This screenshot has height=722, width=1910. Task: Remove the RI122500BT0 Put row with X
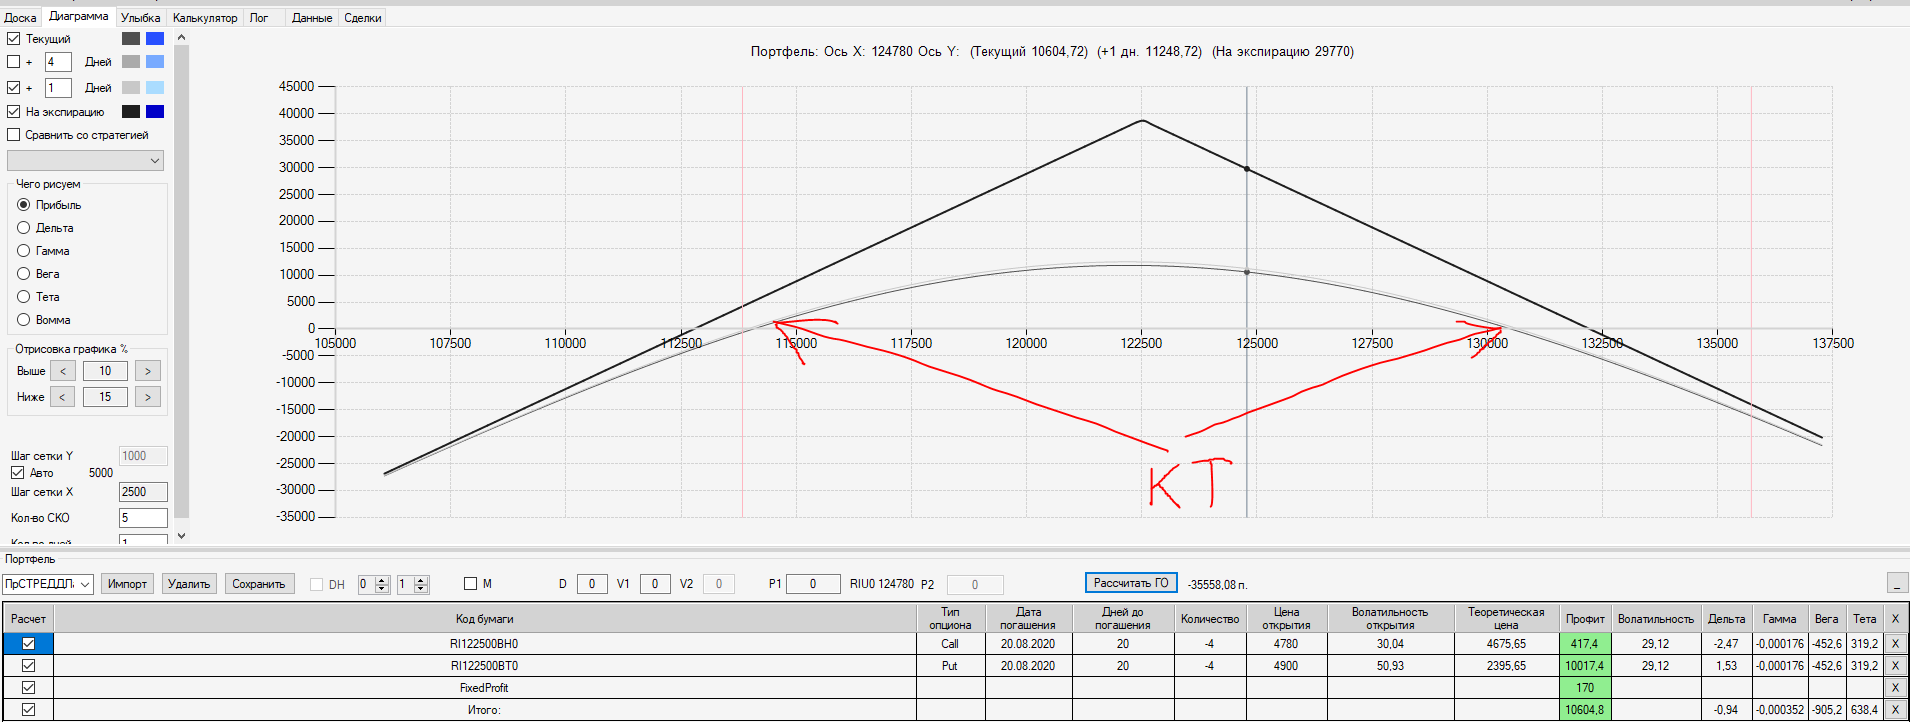tap(1895, 666)
